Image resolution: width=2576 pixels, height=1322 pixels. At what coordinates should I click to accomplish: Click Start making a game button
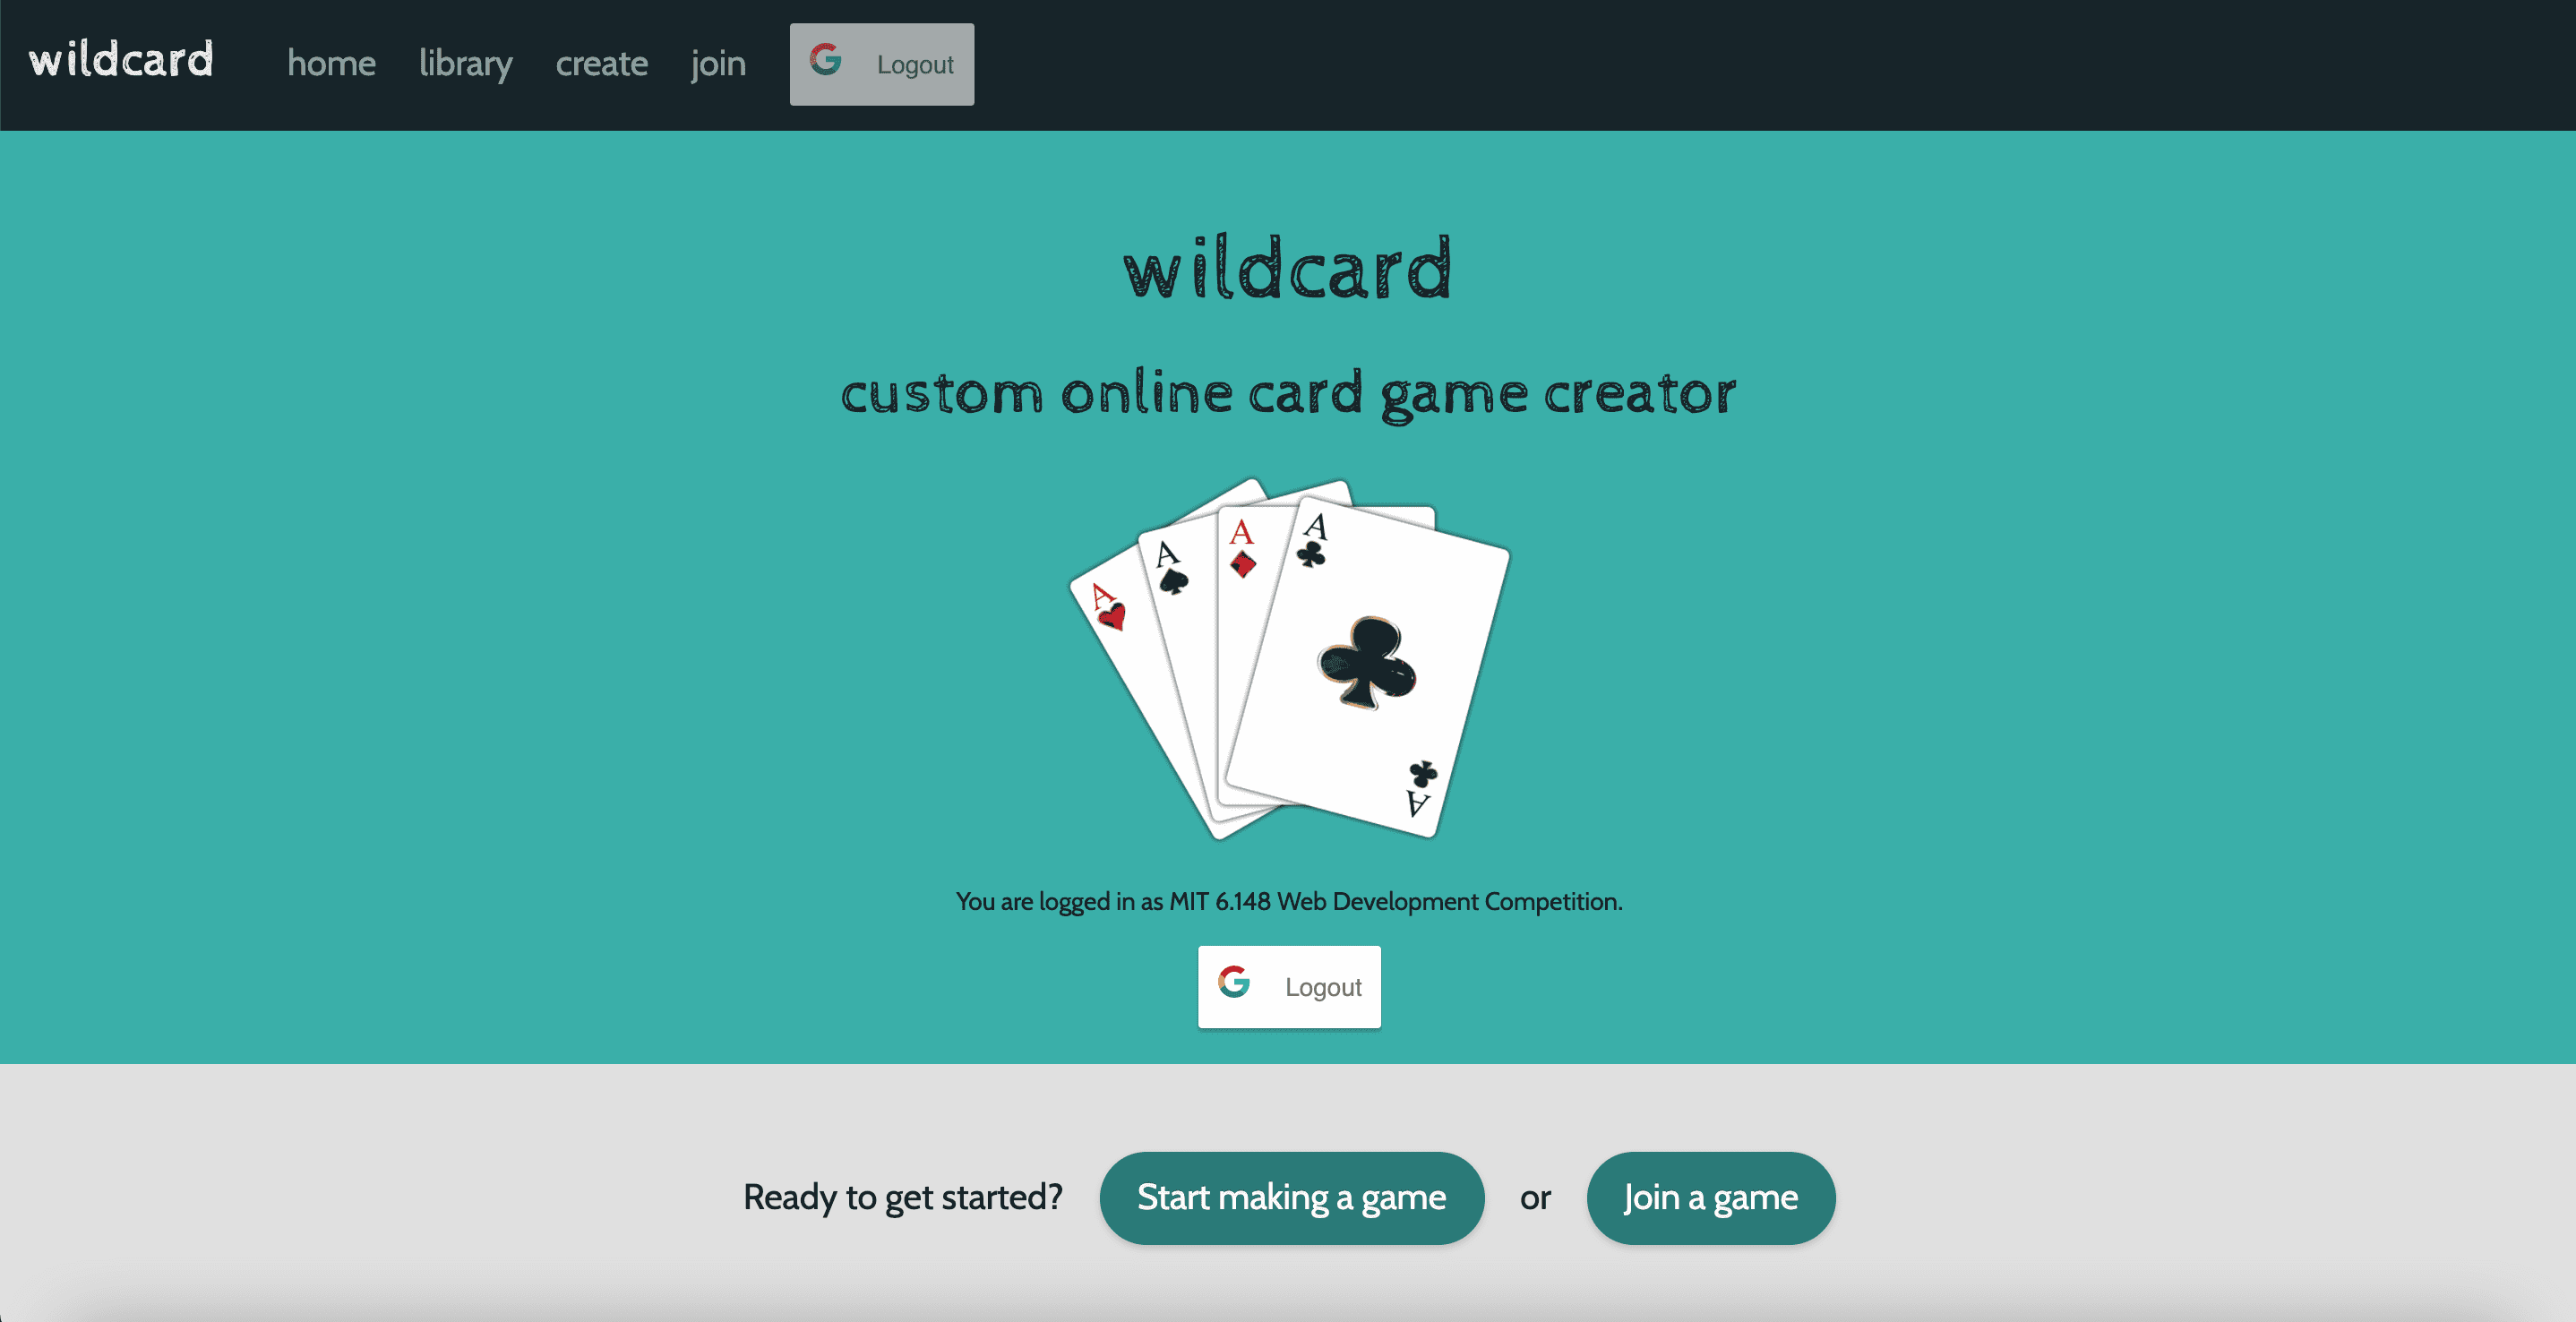pos(1292,1198)
